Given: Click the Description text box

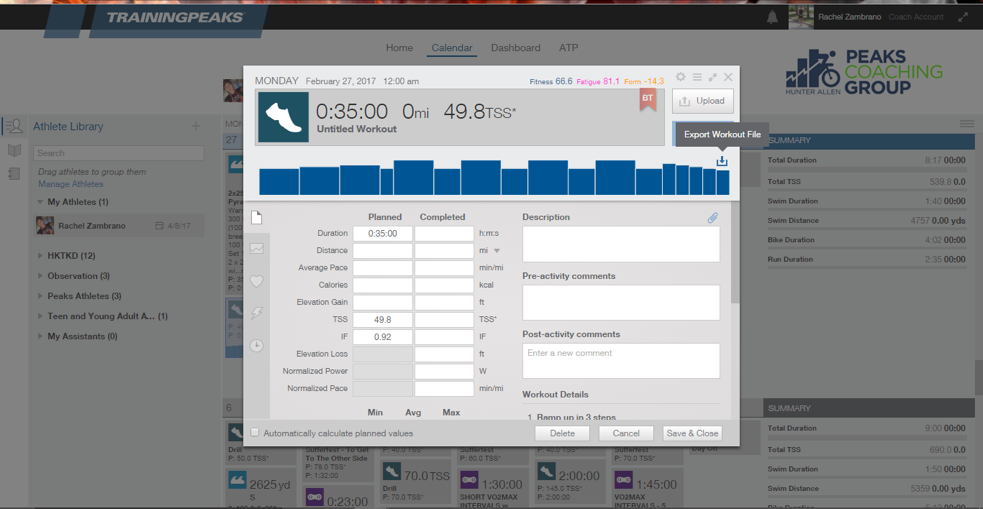Looking at the screenshot, I should pos(621,244).
